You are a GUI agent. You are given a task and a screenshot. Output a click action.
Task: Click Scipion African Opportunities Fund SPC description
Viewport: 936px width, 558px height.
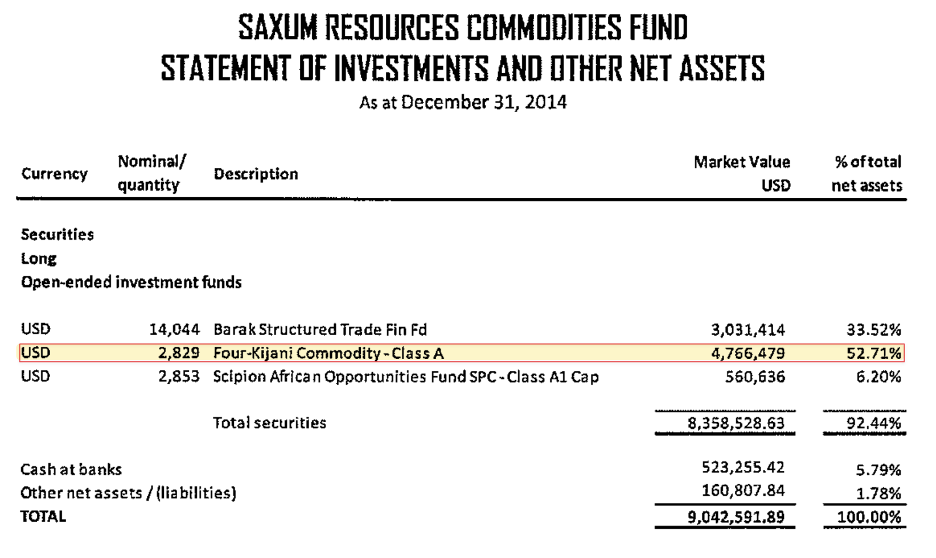tap(406, 377)
